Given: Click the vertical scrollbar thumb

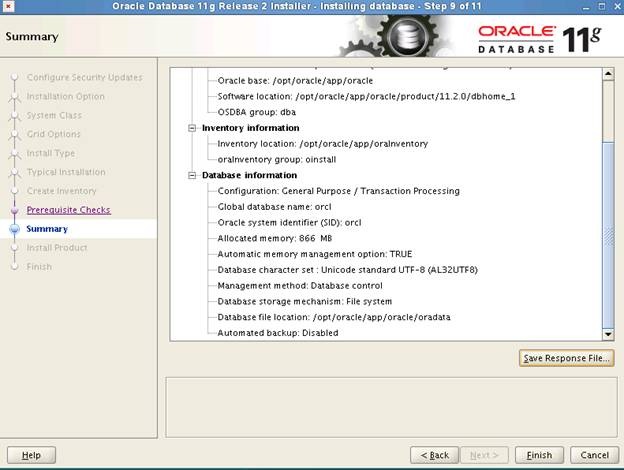Looking at the screenshot, I should coord(608,235).
